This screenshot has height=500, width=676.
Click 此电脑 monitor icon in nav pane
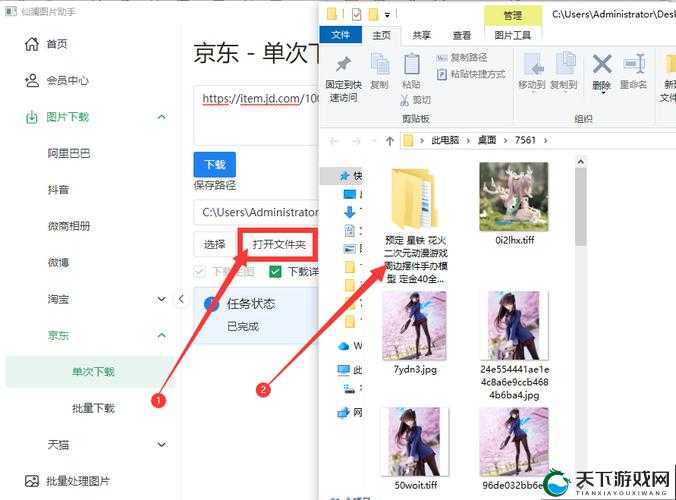point(344,370)
